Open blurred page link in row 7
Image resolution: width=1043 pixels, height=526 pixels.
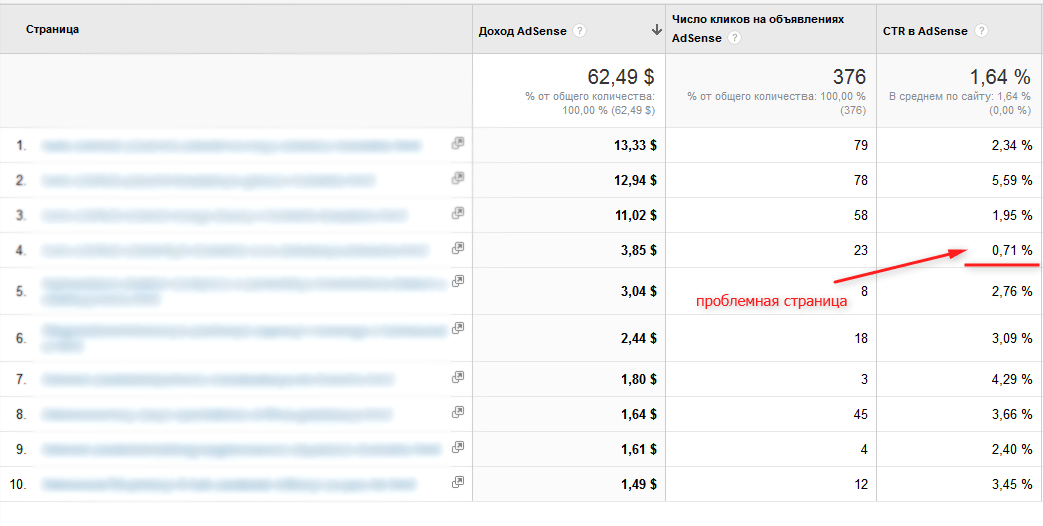(217, 380)
